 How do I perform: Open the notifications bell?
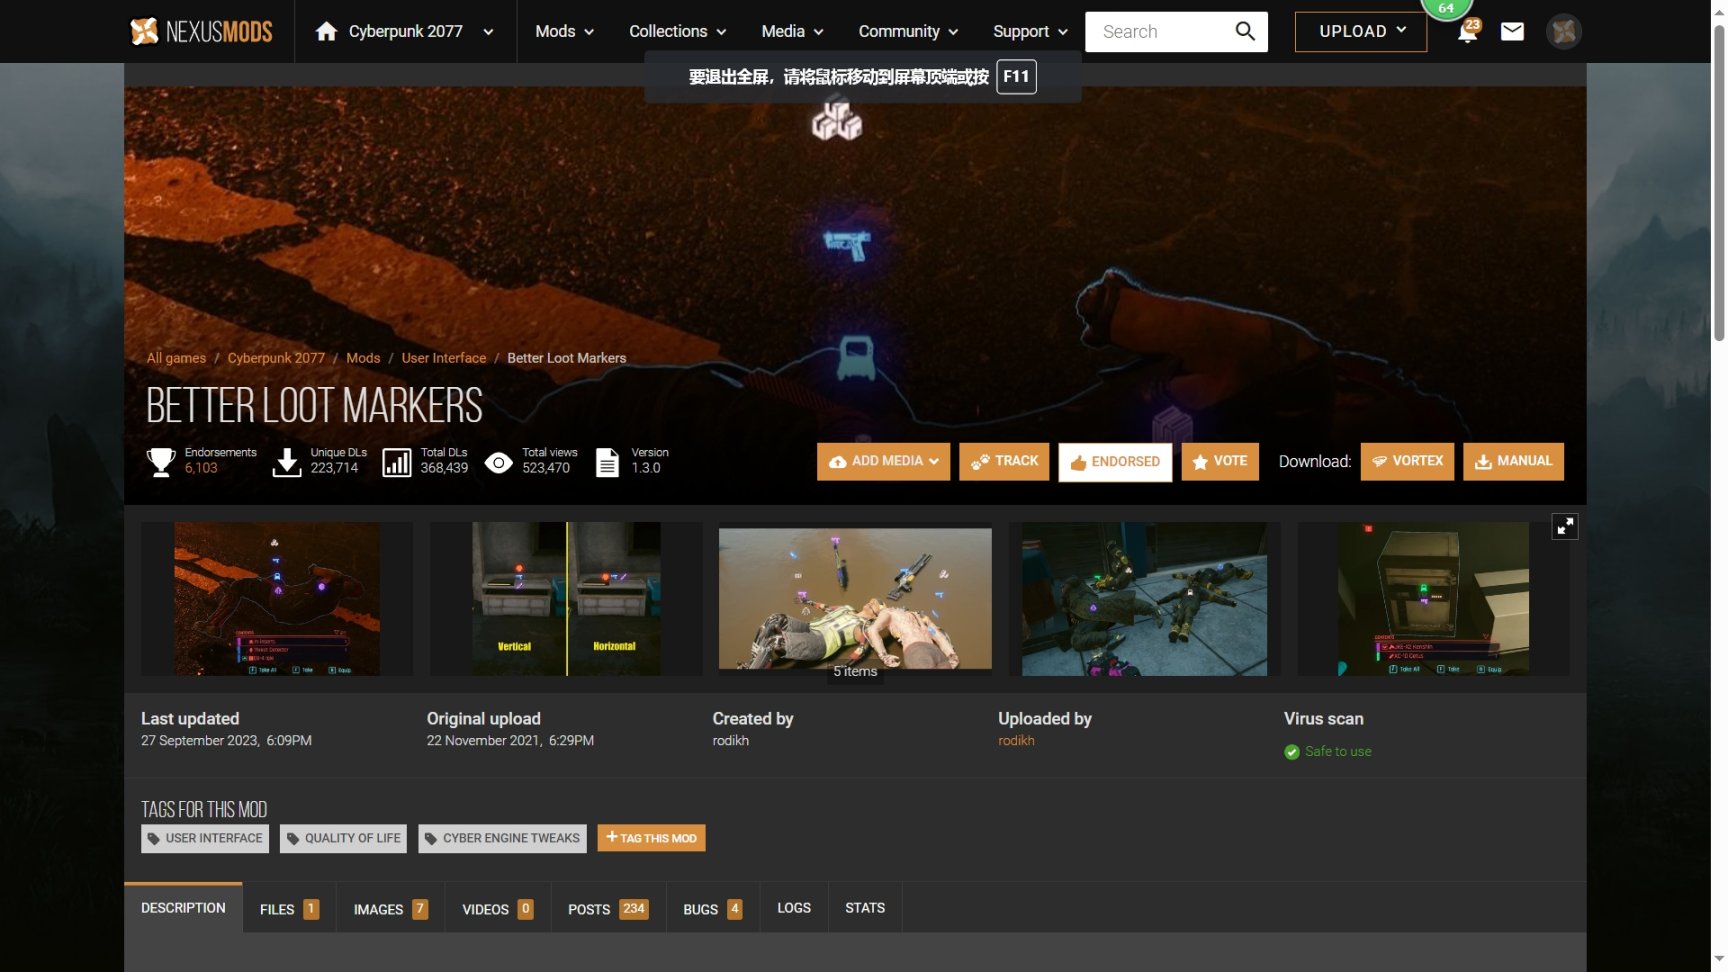(1467, 31)
